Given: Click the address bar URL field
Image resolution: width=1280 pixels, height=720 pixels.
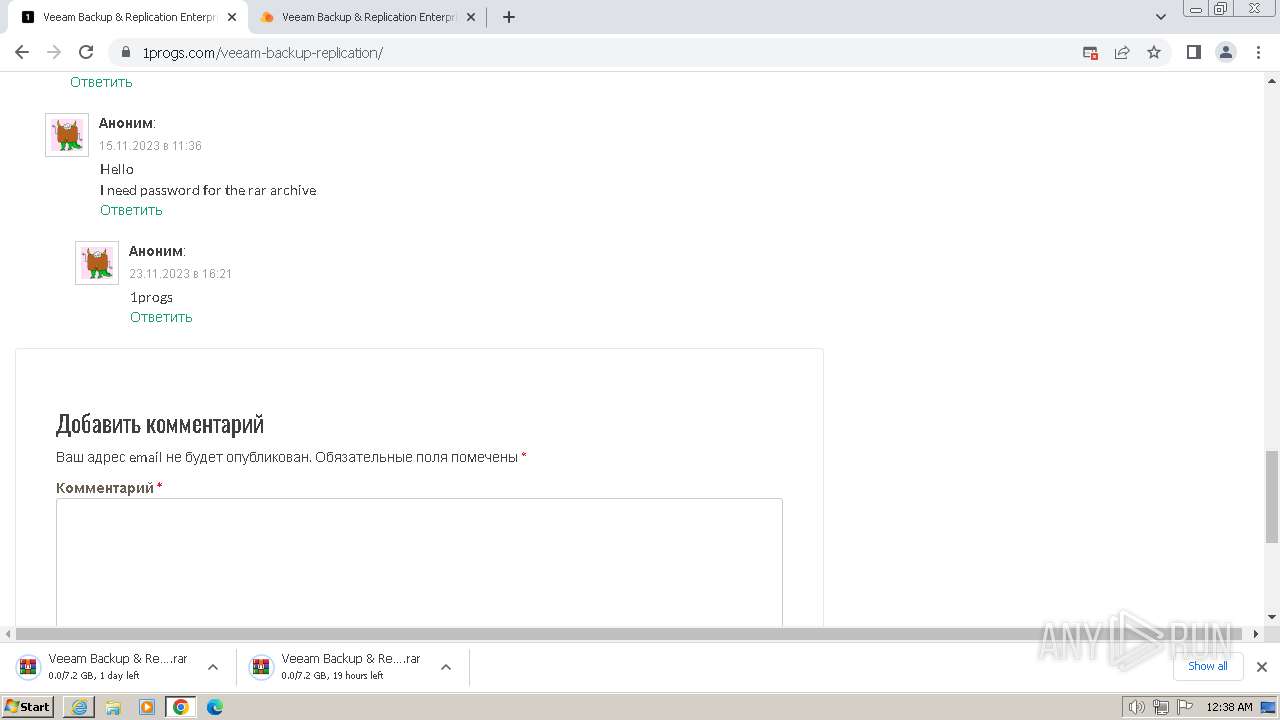Looking at the screenshot, I should (x=600, y=52).
